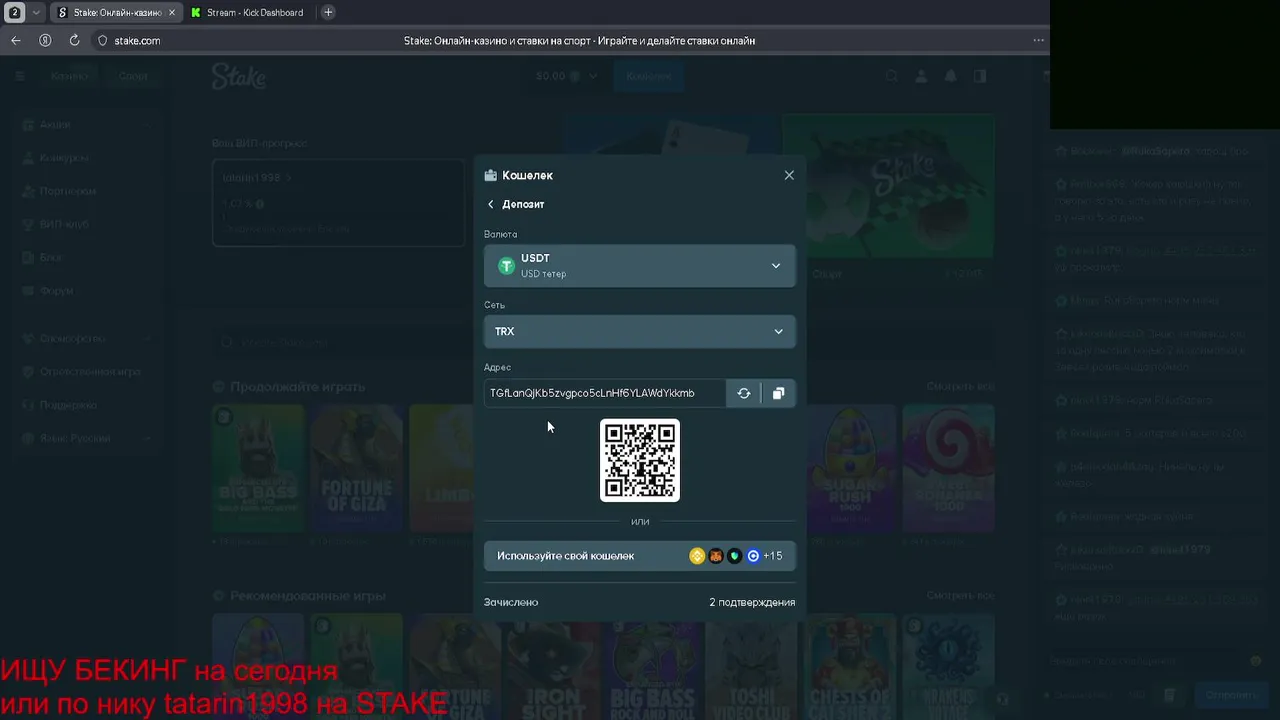Open the balance dropdown showing $0.00
This screenshot has width=1280, height=720.
tap(566, 76)
